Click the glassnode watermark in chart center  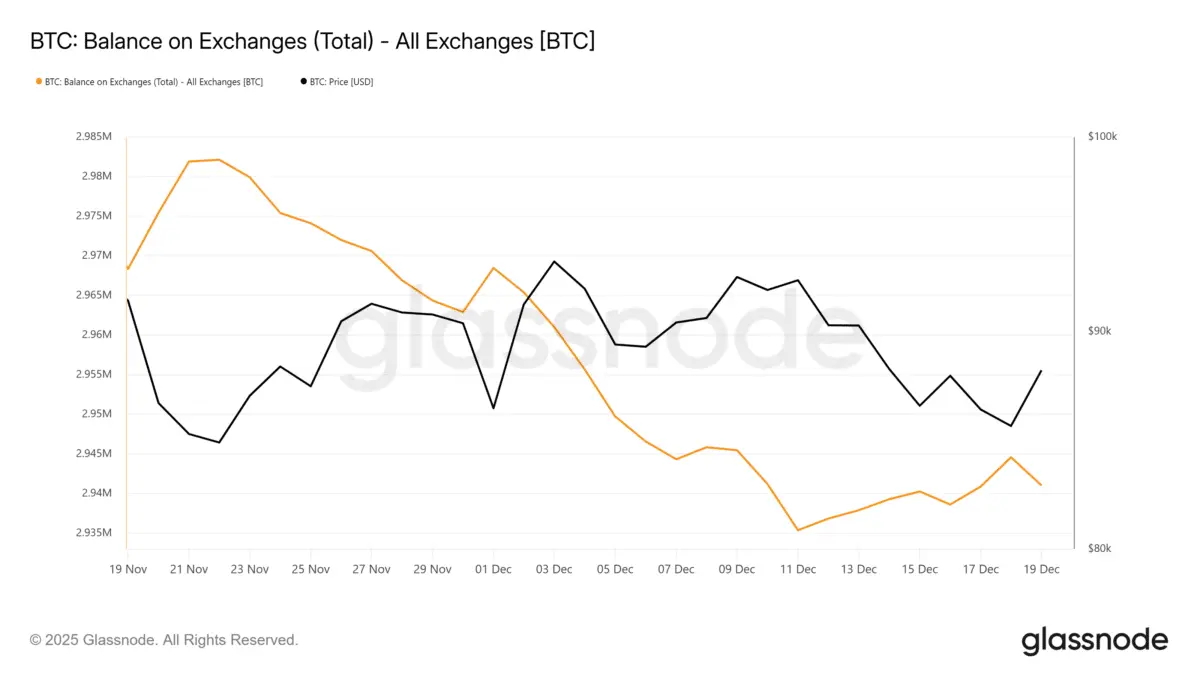tap(600, 345)
